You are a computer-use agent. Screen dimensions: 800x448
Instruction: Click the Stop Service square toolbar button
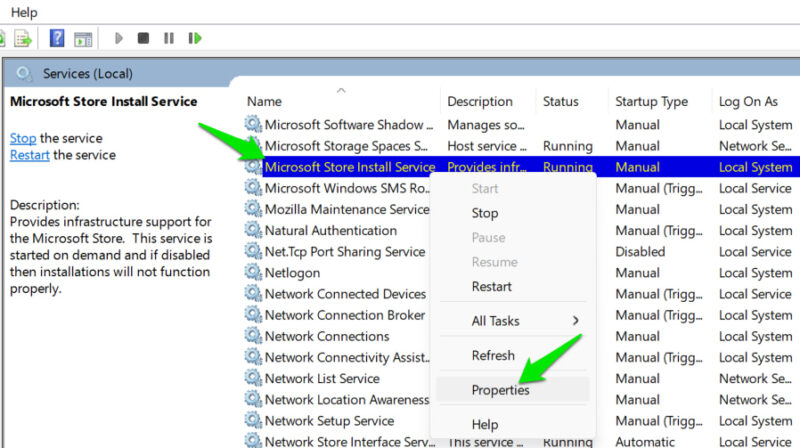pyautogui.click(x=143, y=38)
